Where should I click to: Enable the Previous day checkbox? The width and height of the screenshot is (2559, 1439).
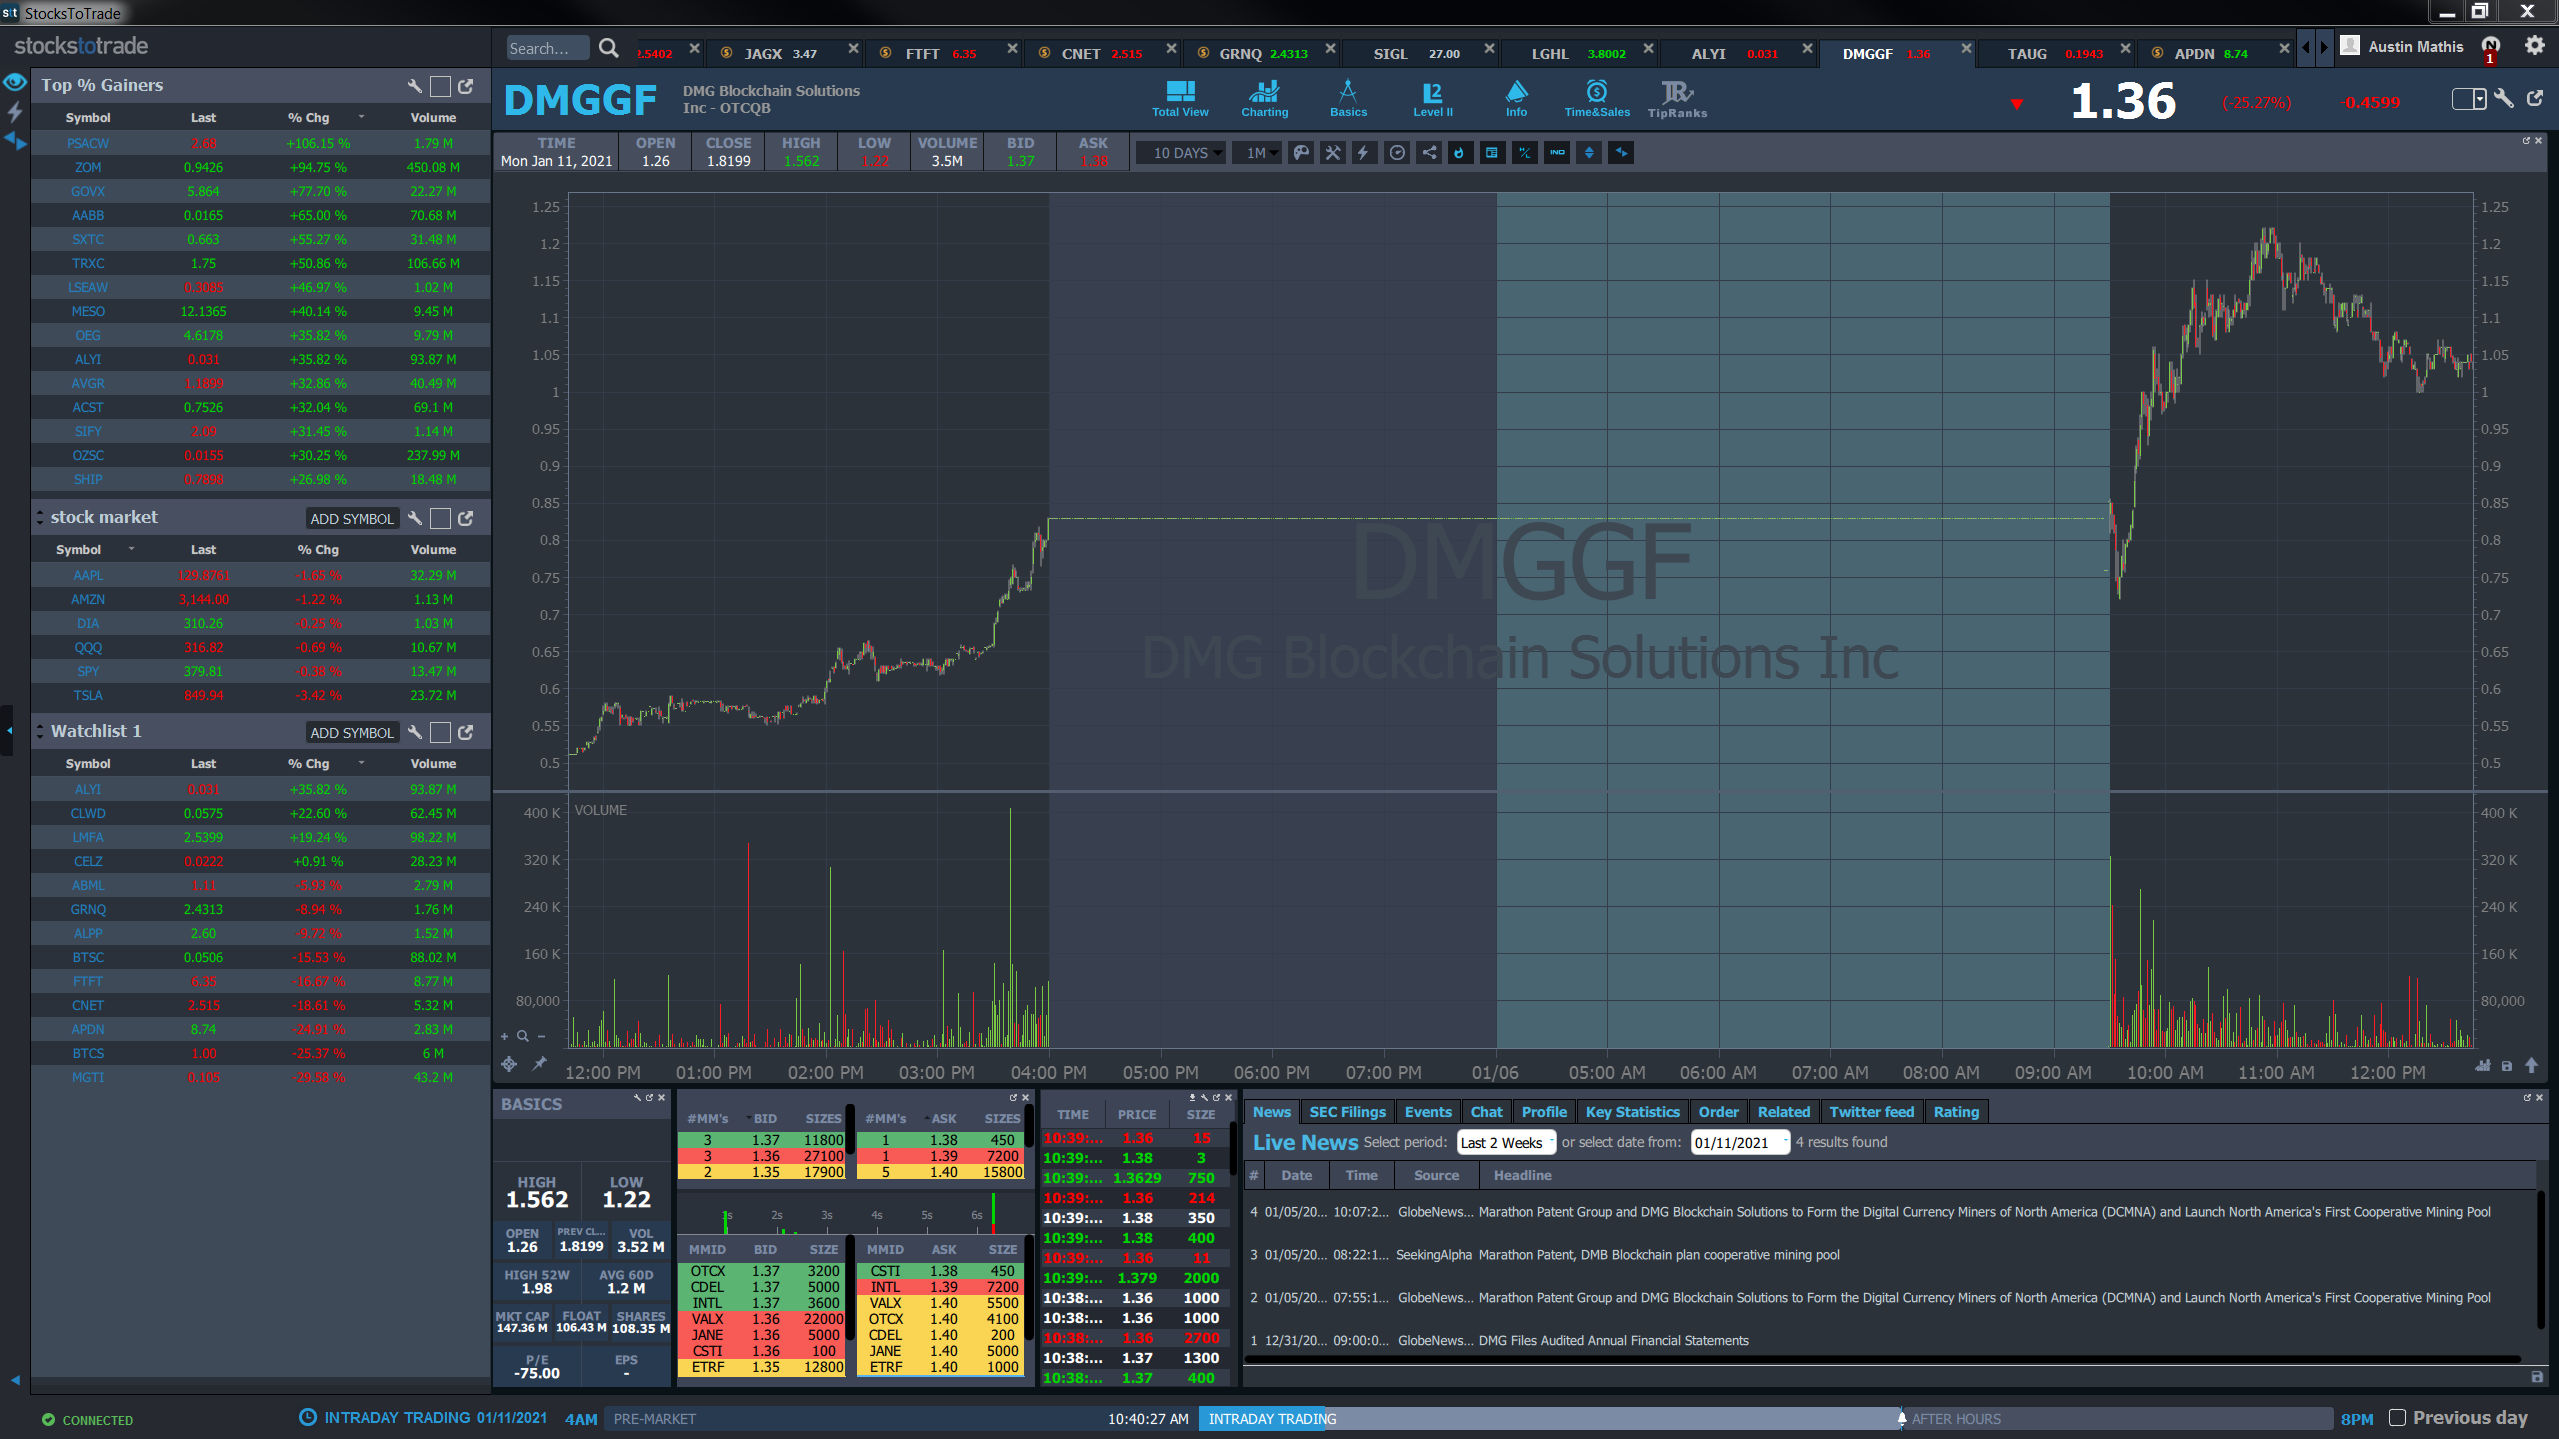tap(2397, 1417)
